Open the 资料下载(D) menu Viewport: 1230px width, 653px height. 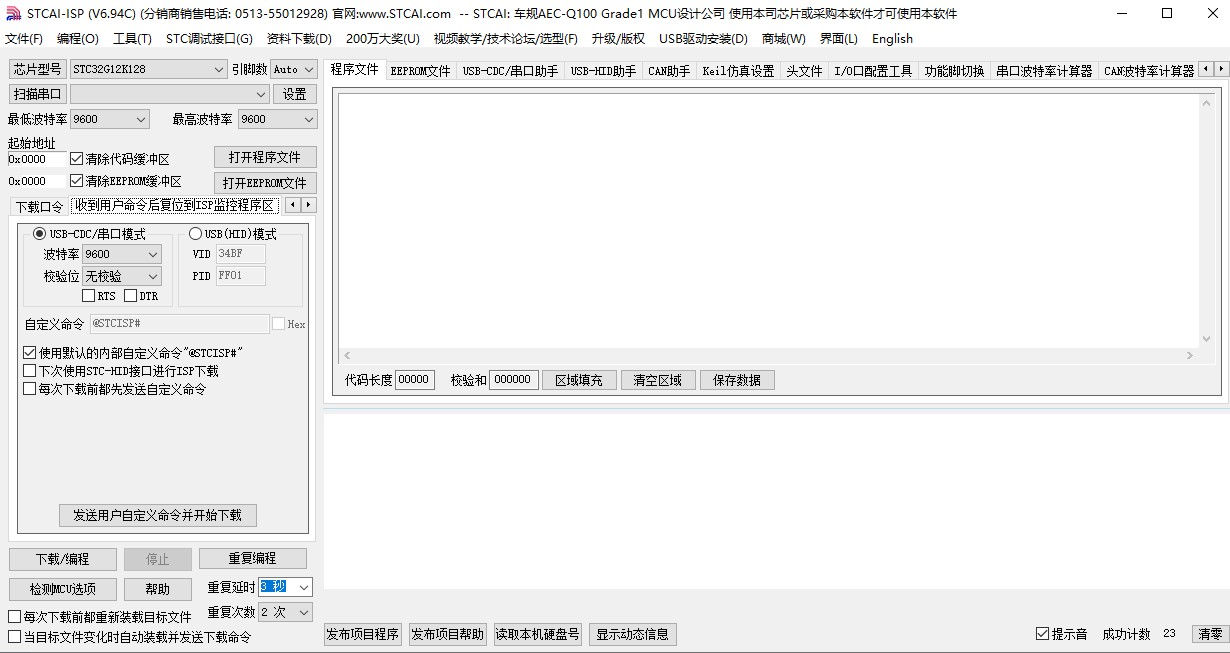pos(299,38)
